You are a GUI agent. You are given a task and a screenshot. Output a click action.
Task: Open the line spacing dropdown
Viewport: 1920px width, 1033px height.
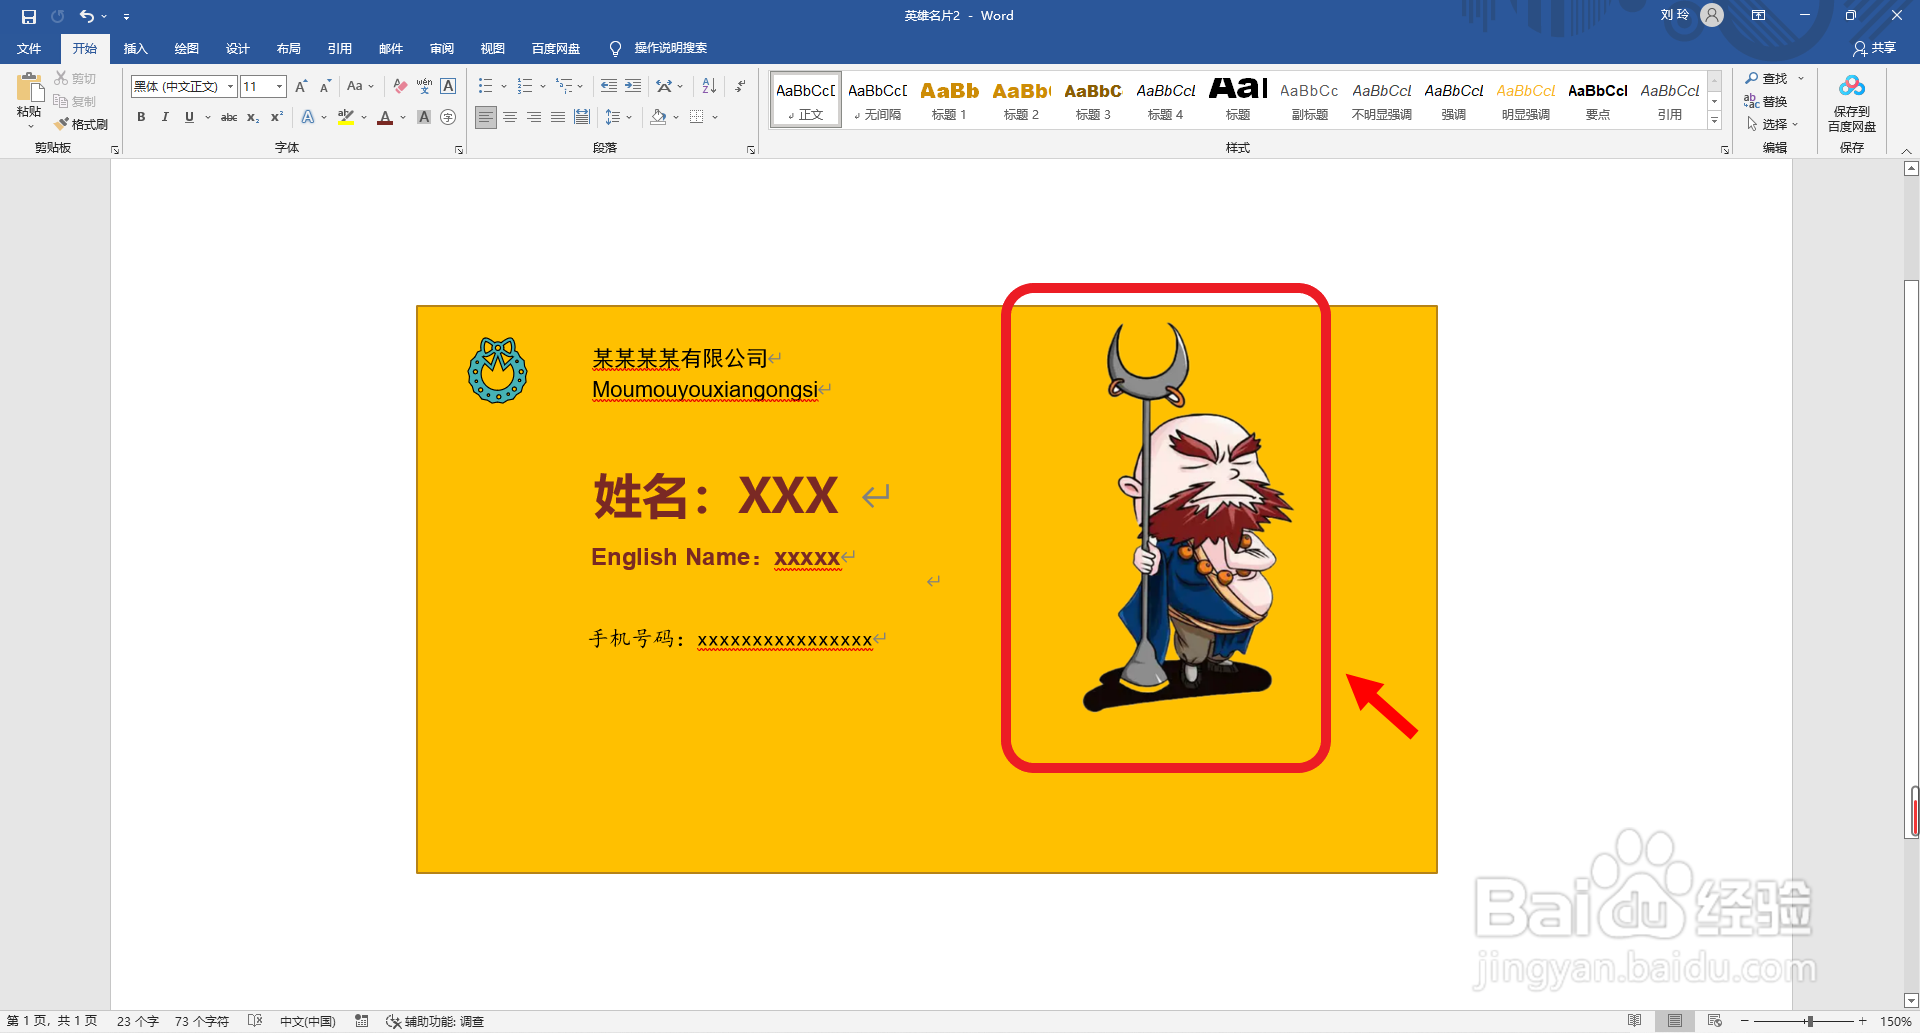[x=618, y=117]
